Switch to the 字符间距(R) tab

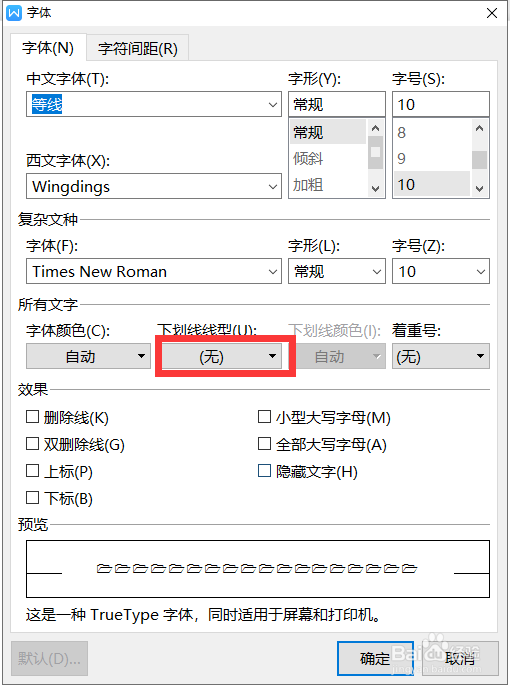point(138,49)
